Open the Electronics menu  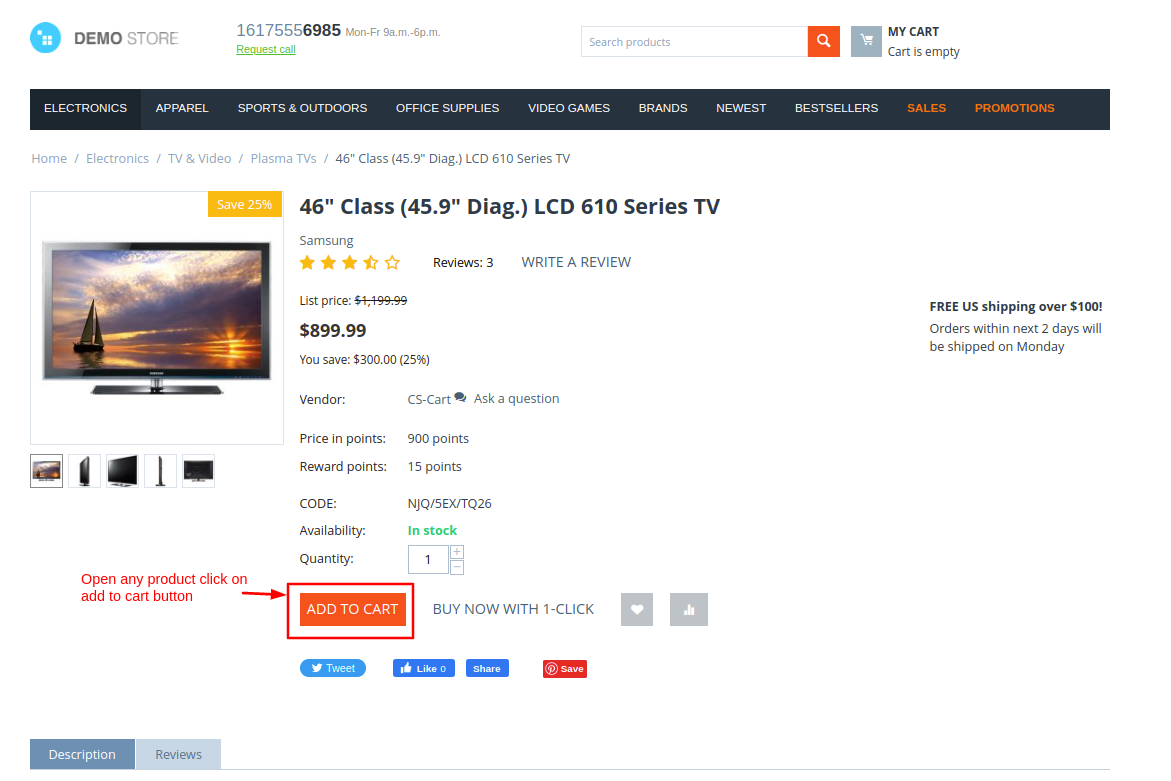tap(85, 109)
